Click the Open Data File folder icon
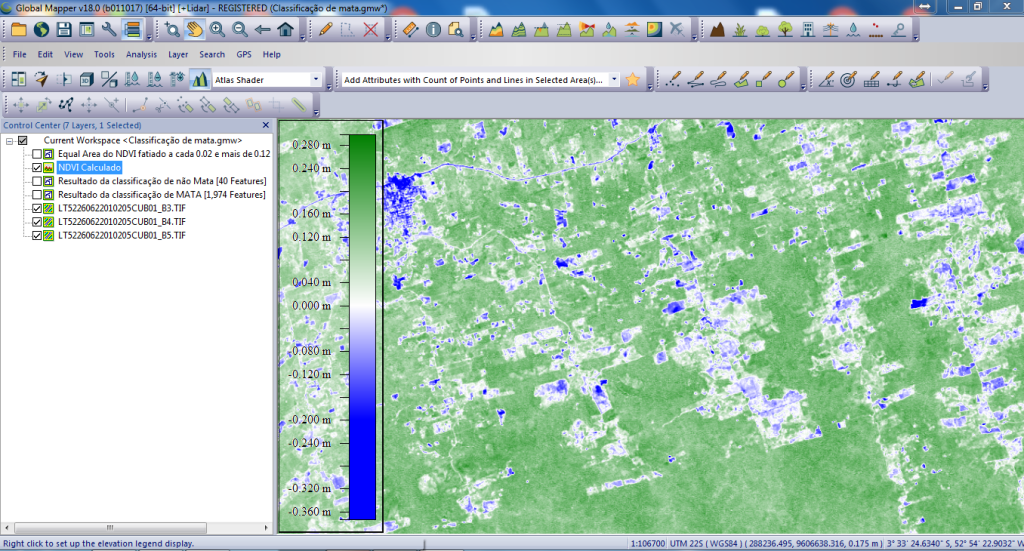Image resolution: width=1024 pixels, height=551 pixels. click(17, 29)
